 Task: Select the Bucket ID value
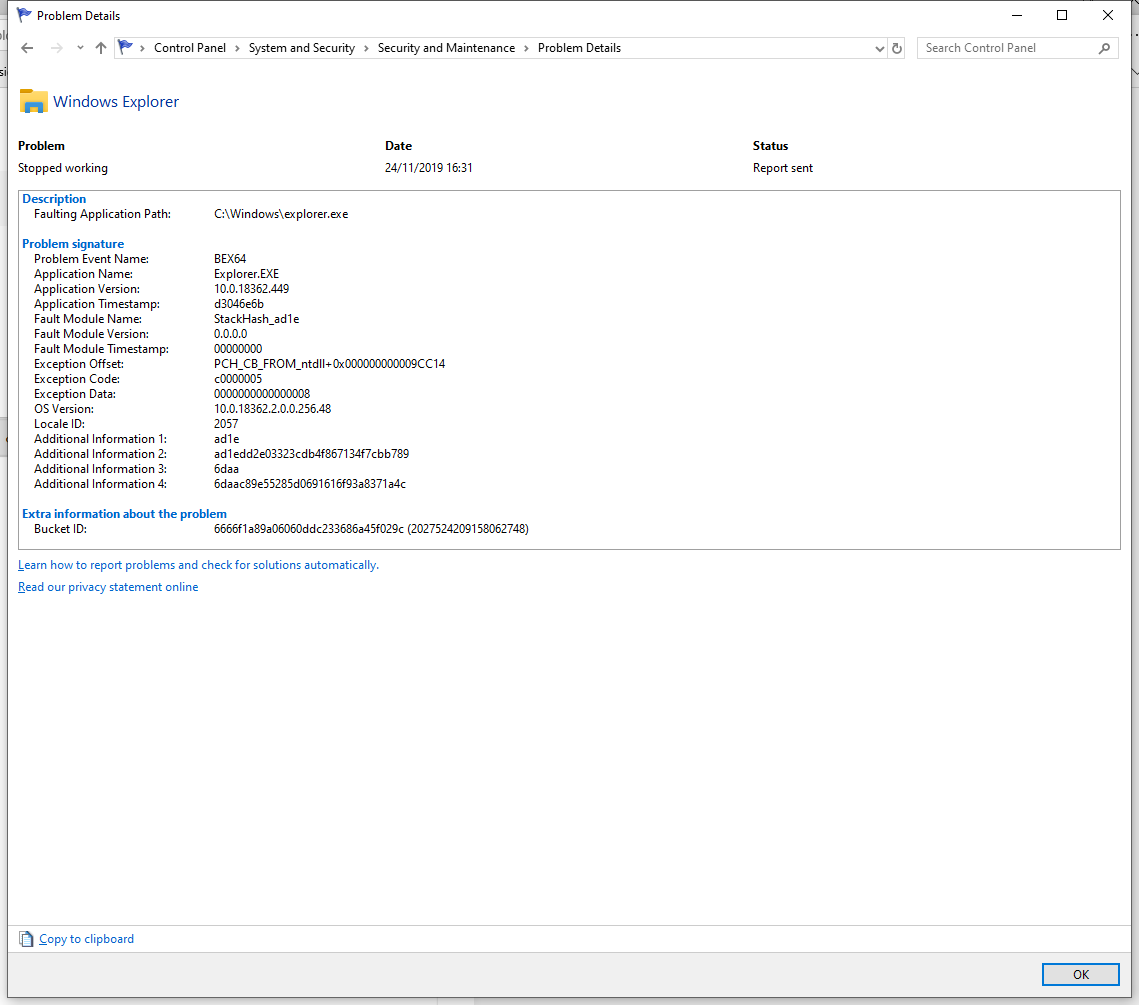pos(371,529)
